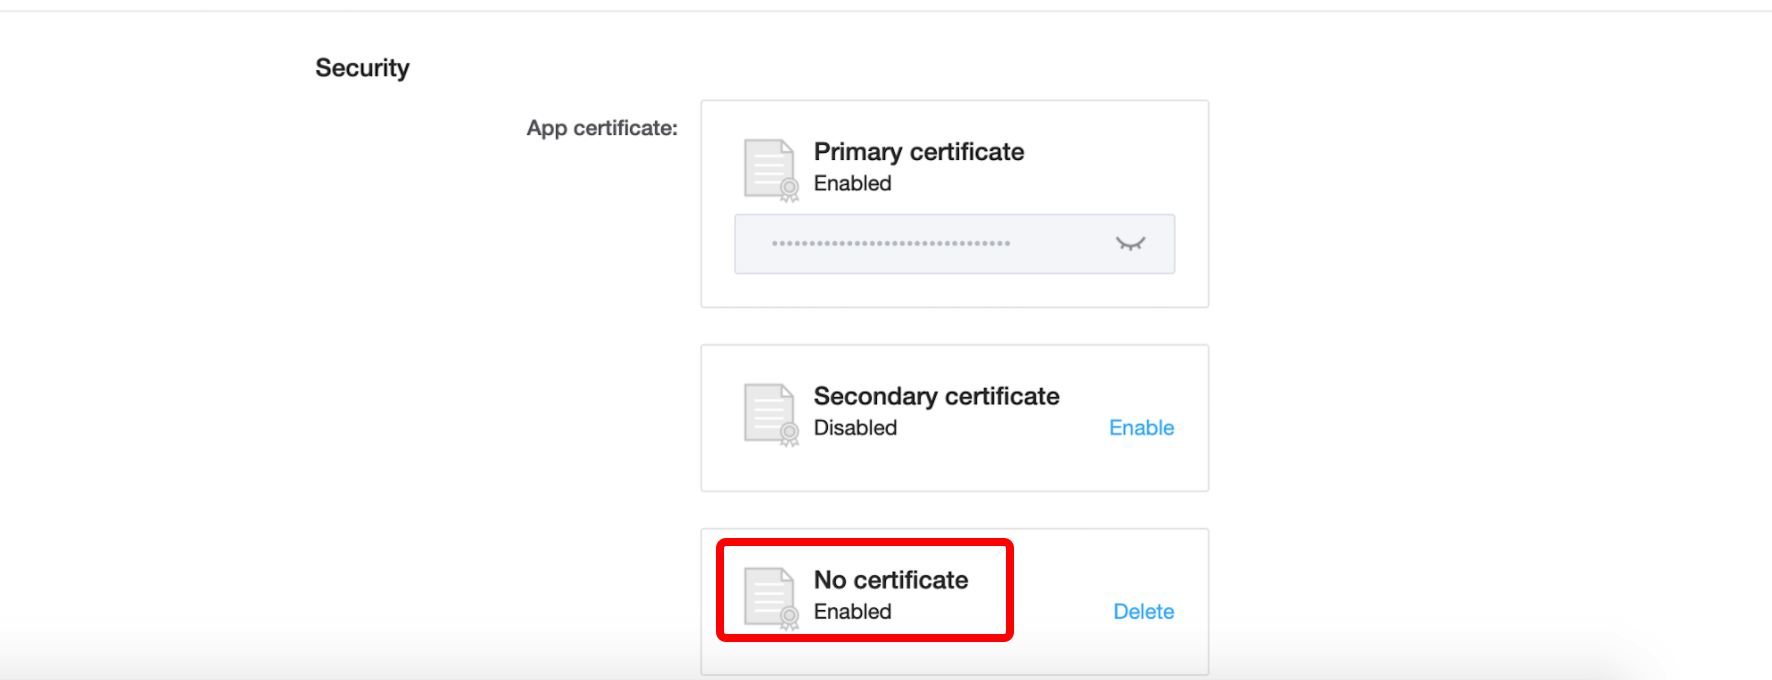
Task: Click the Security section heading
Action: pyautogui.click(x=362, y=68)
